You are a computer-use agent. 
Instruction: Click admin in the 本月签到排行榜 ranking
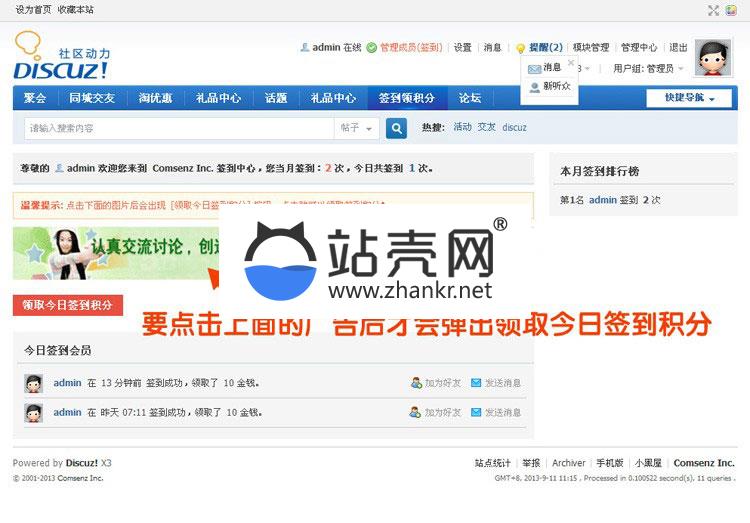[x=603, y=200]
